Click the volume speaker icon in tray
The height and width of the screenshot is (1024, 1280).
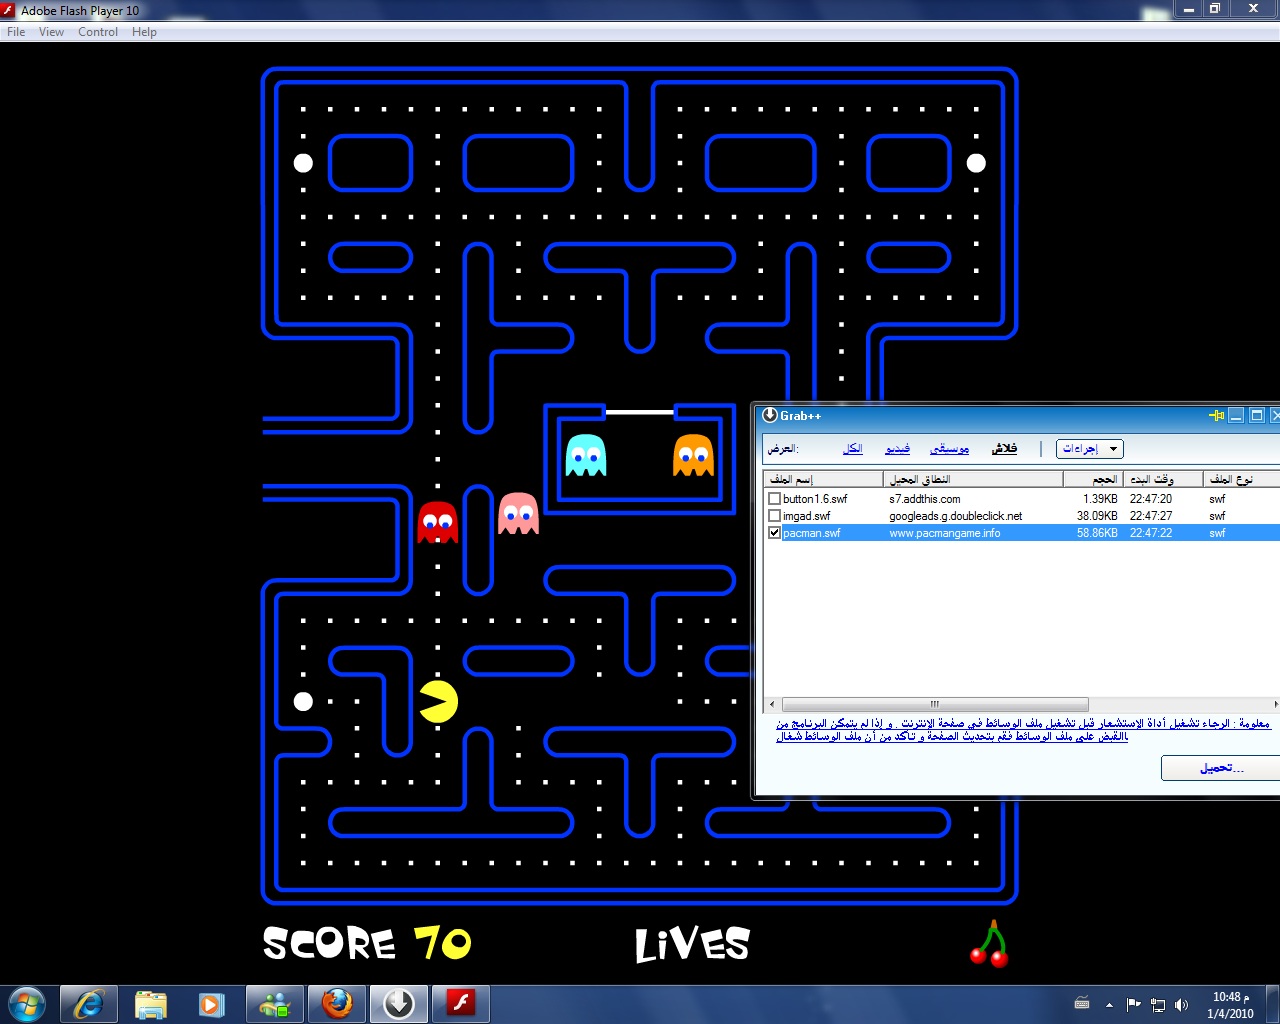click(x=1182, y=1004)
